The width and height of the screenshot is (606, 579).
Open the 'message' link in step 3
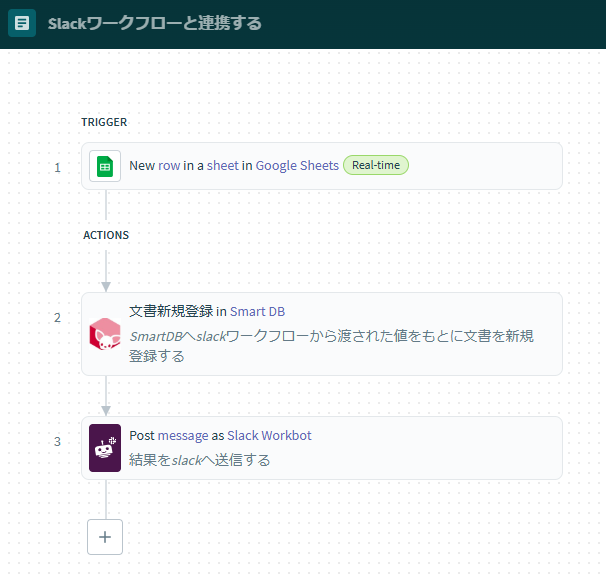click(183, 436)
